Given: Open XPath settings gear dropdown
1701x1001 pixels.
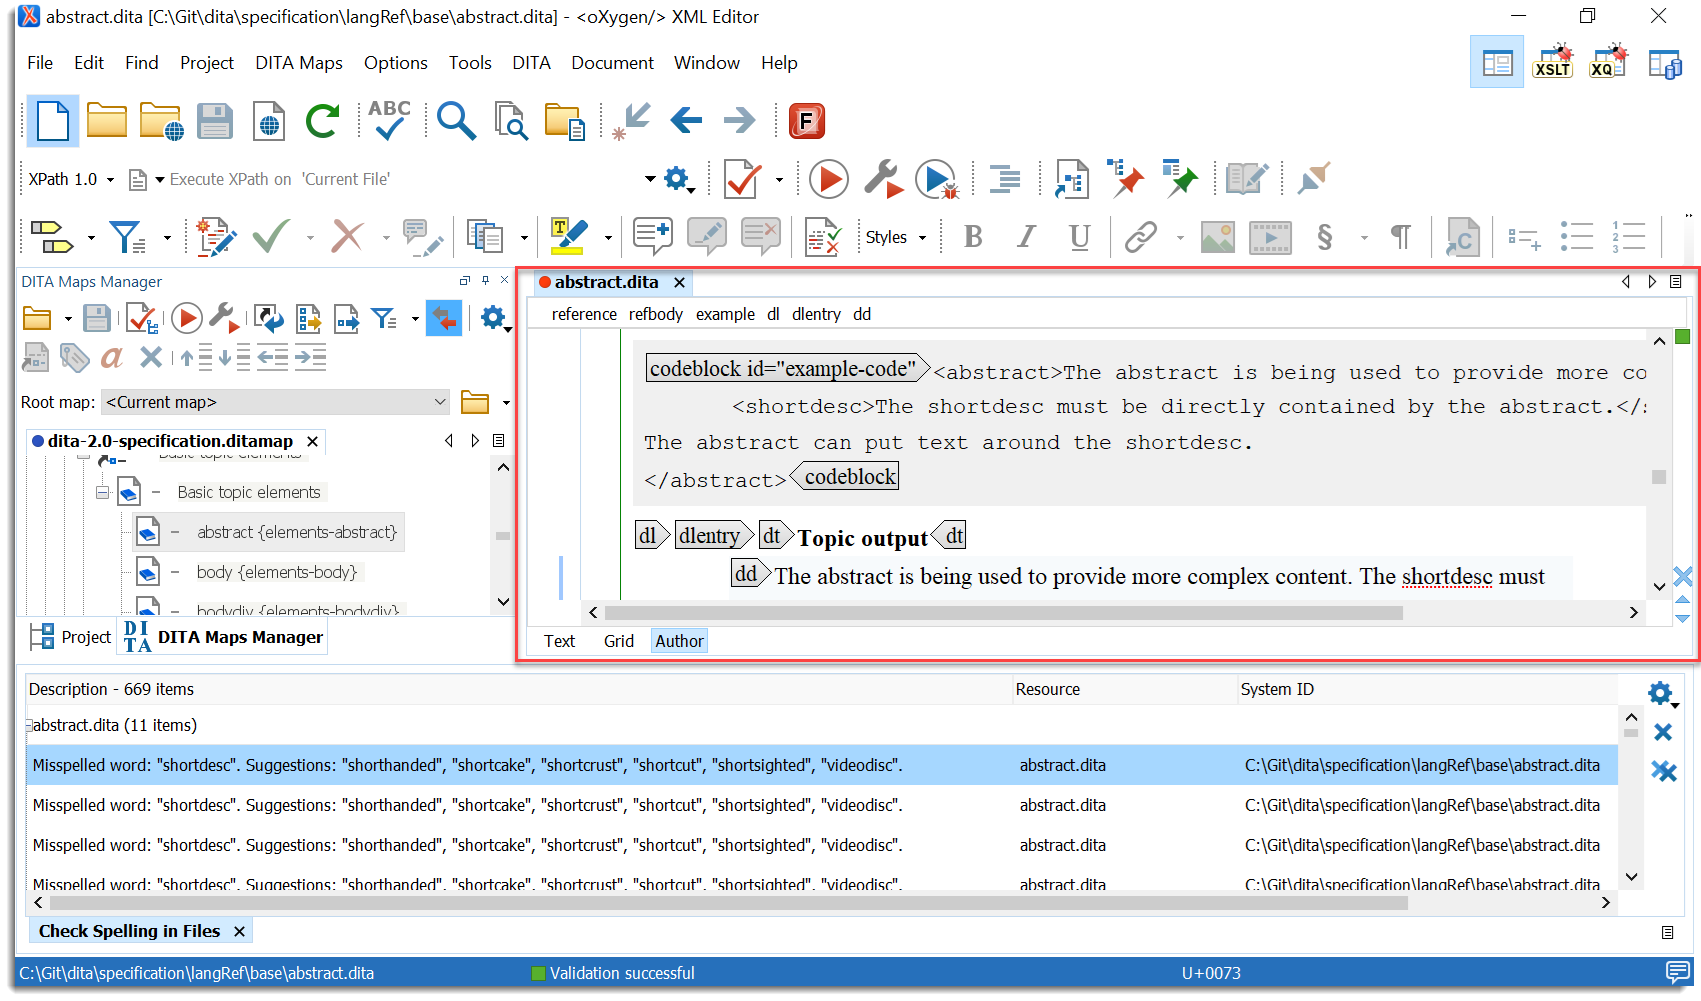Looking at the screenshot, I should coord(679,180).
